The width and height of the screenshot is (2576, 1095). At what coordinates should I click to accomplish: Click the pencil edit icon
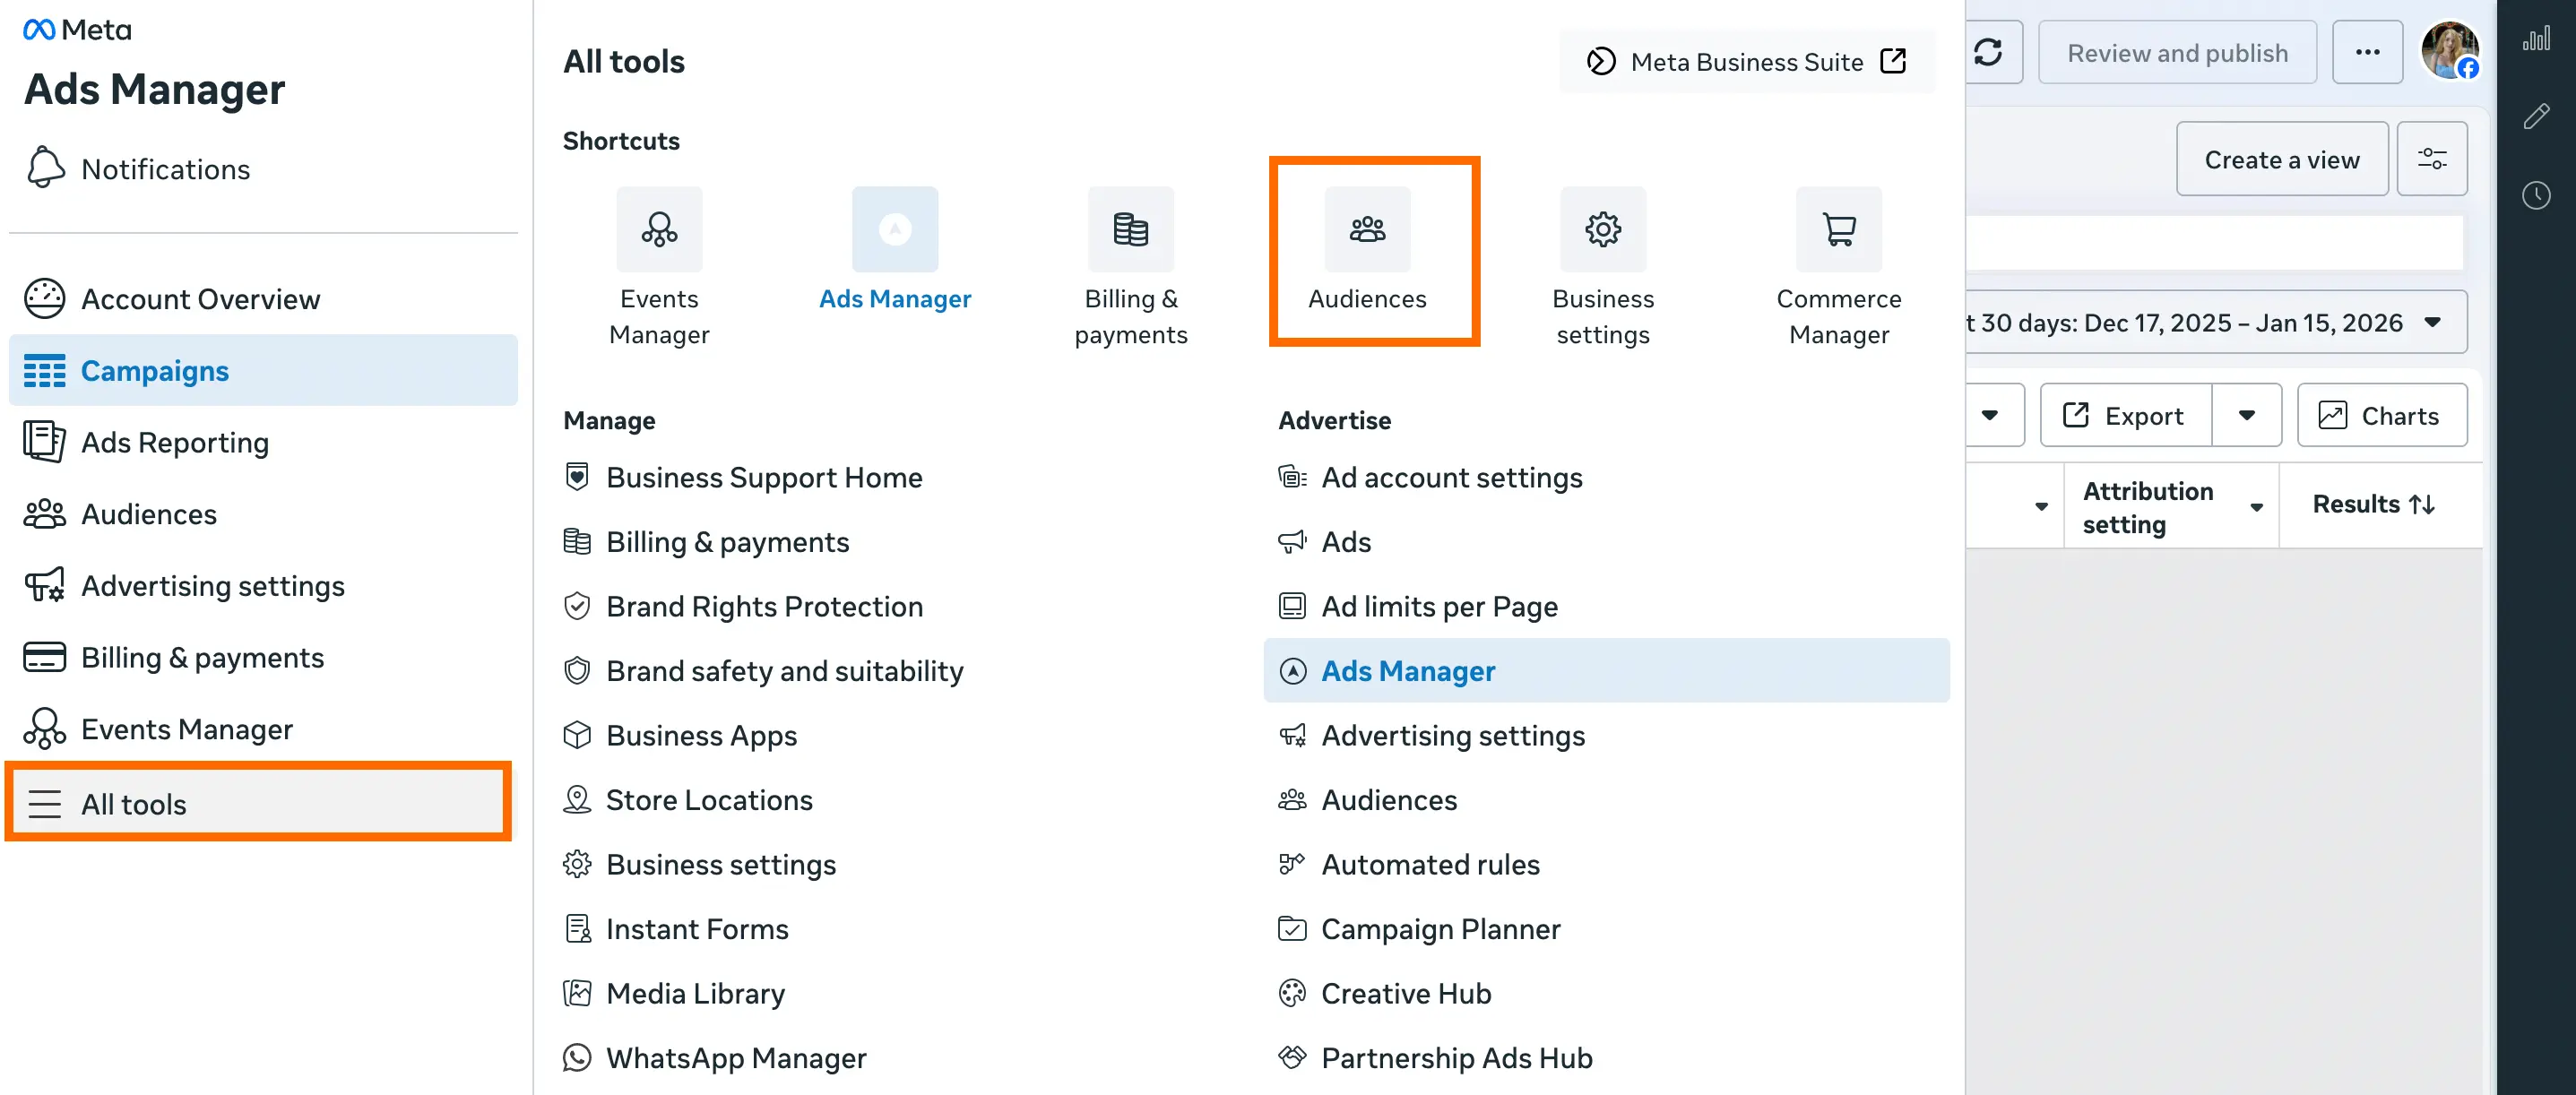2535,116
